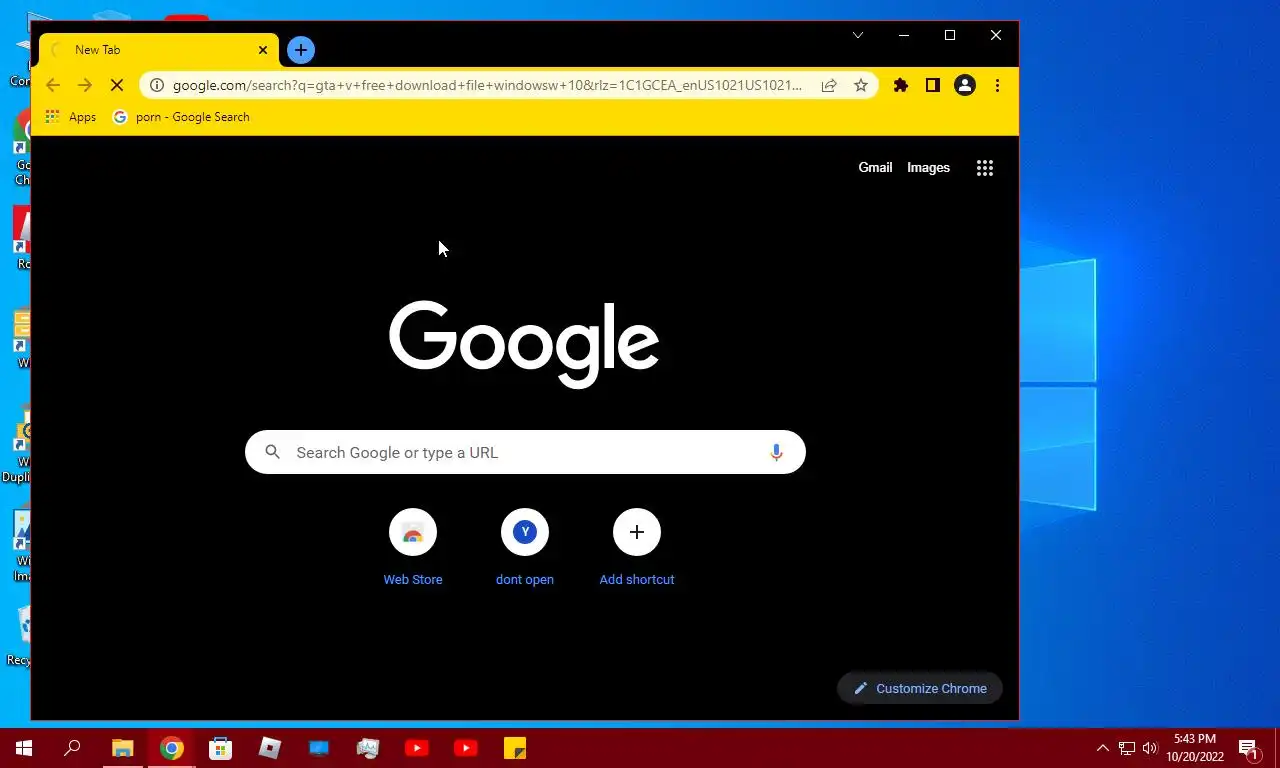
Task: Click the Google search box
Action: click(525, 452)
